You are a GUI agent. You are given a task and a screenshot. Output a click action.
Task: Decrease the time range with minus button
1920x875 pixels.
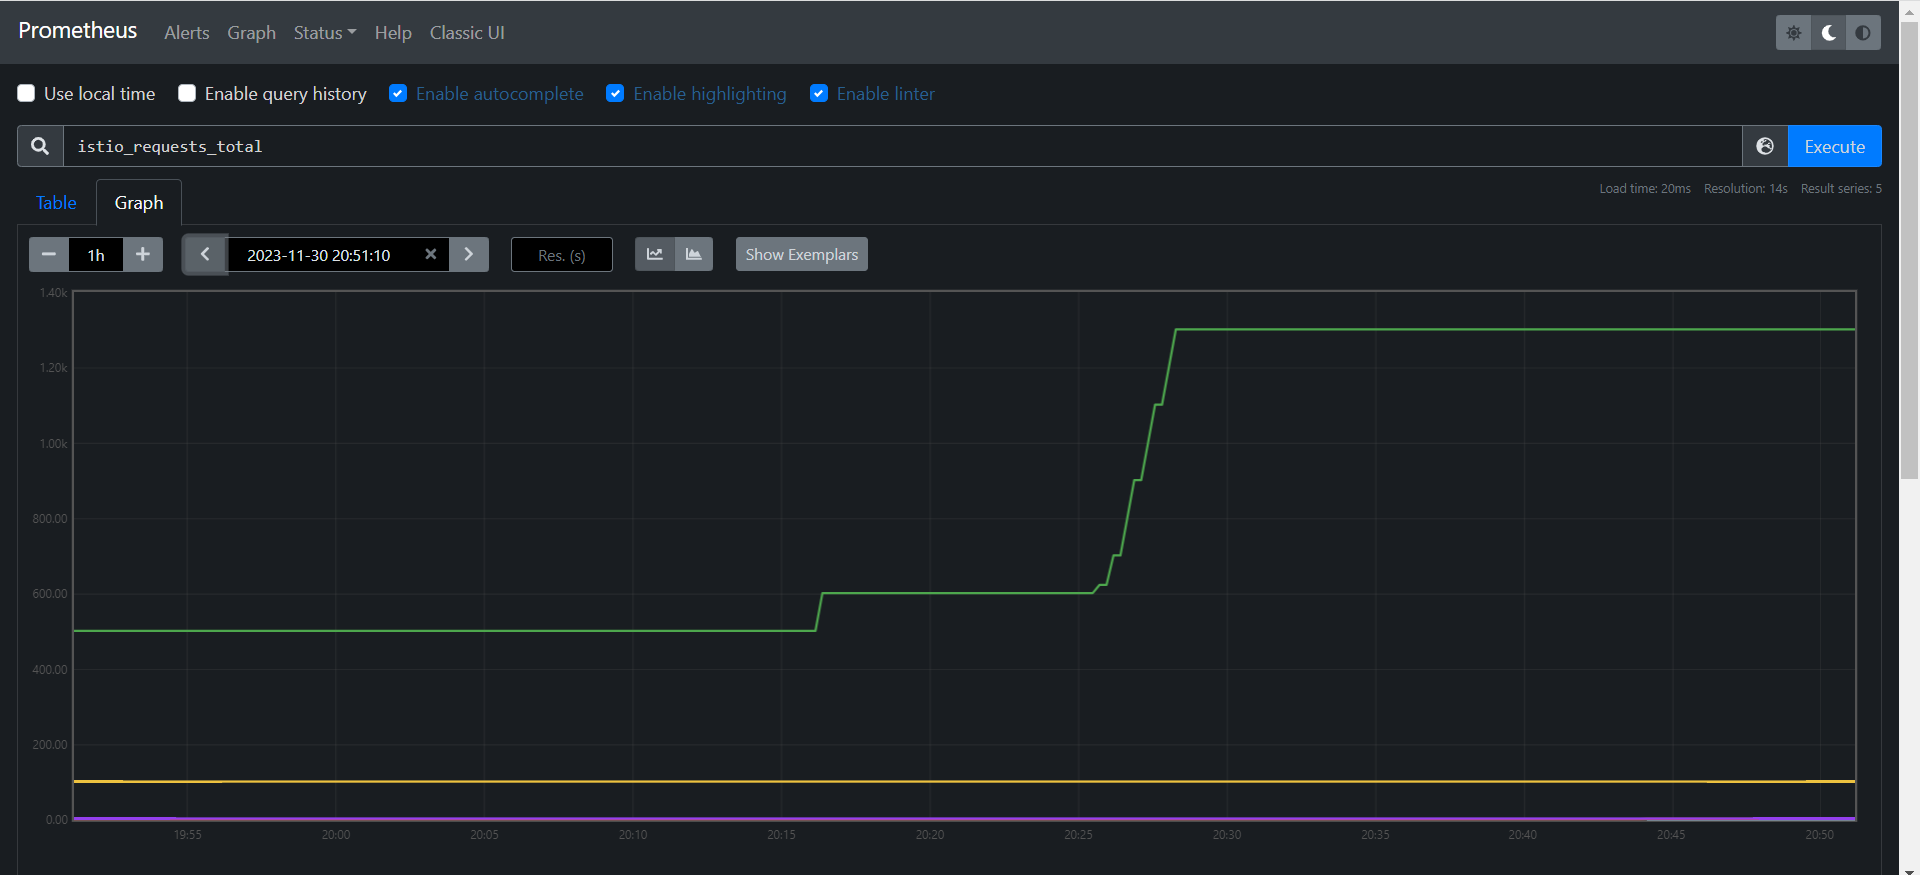[x=48, y=254]
